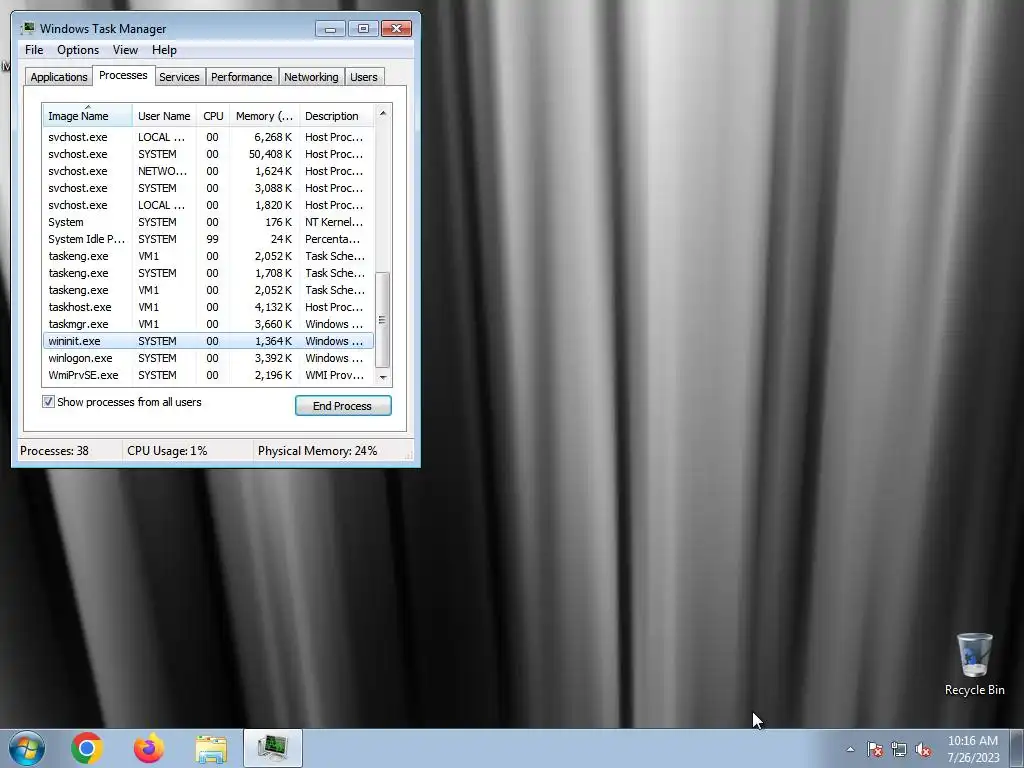
Task: Sort by User Name column header
Action: pyautogui.click(x=164, y=116)
